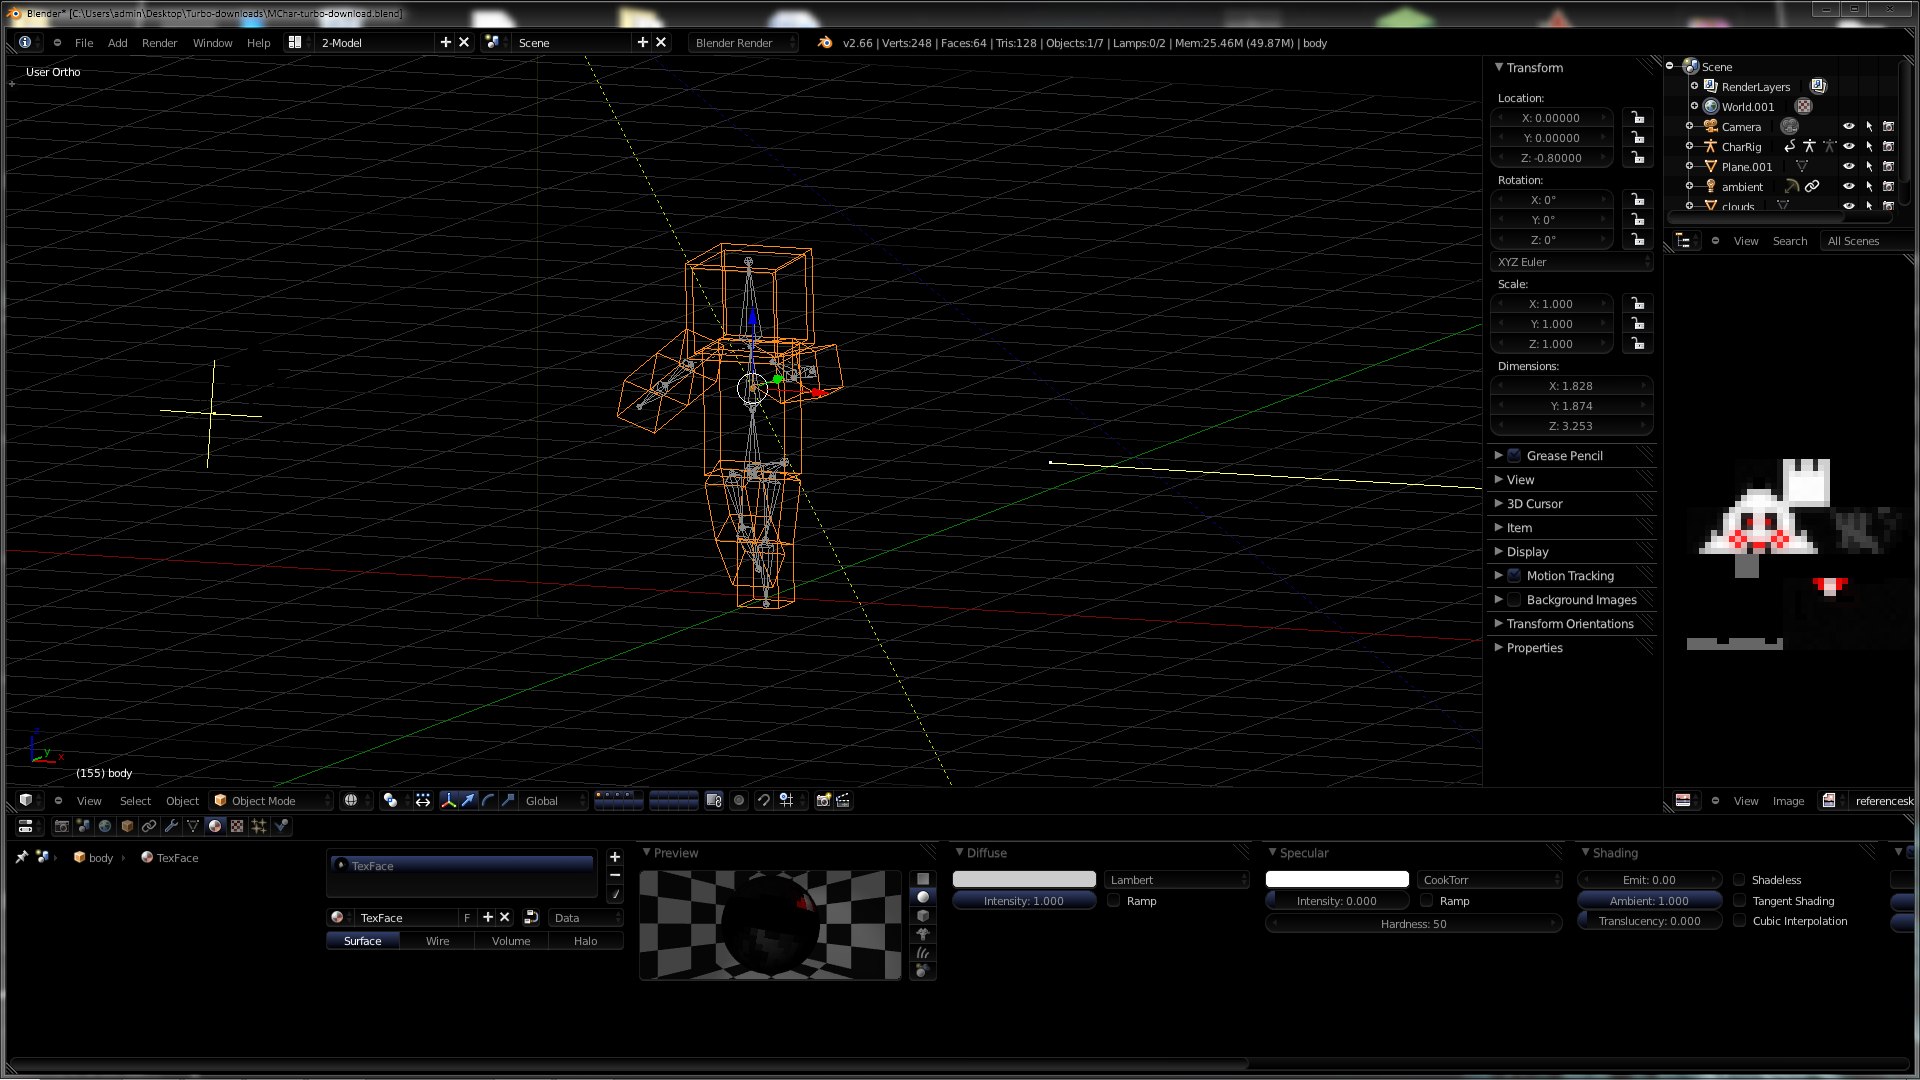Open the viewport shading sphere selector
Image resolution: width=1920 pixels, height=1080 pixels.
(x=355, y=800)
